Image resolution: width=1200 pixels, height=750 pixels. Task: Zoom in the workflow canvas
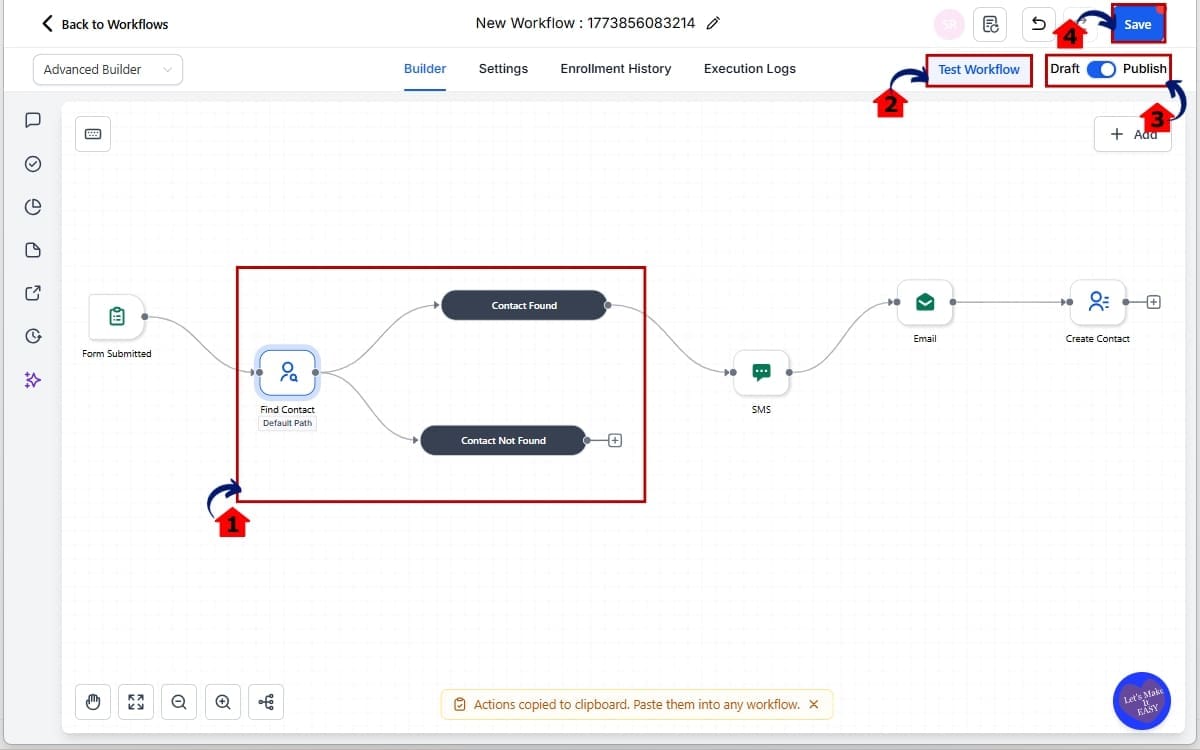(222, 703)
